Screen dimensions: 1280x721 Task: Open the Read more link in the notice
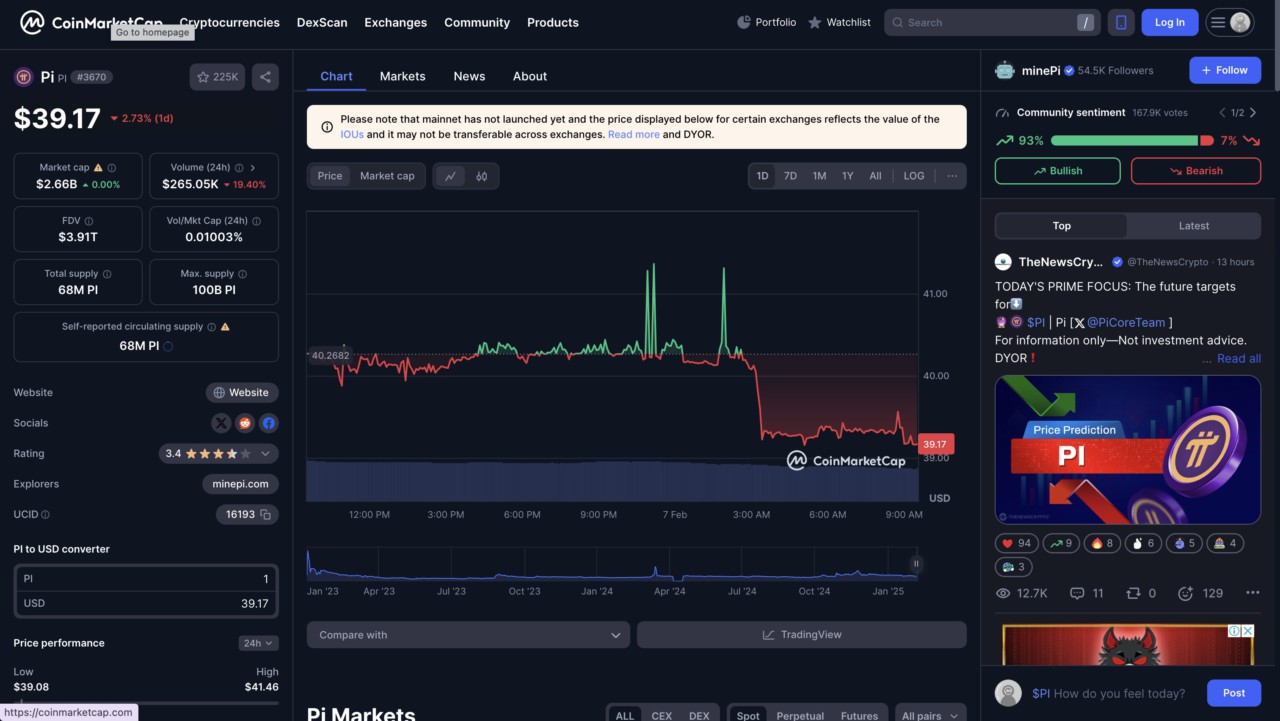pyautogui.click(x=634, y=133)
